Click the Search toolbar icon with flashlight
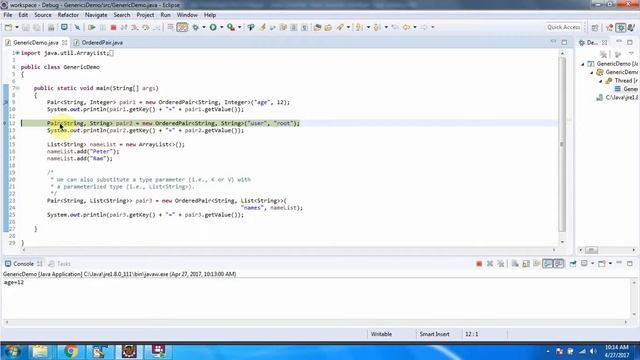Viewport: 640px width, 360px height. [x=340, y=27]
